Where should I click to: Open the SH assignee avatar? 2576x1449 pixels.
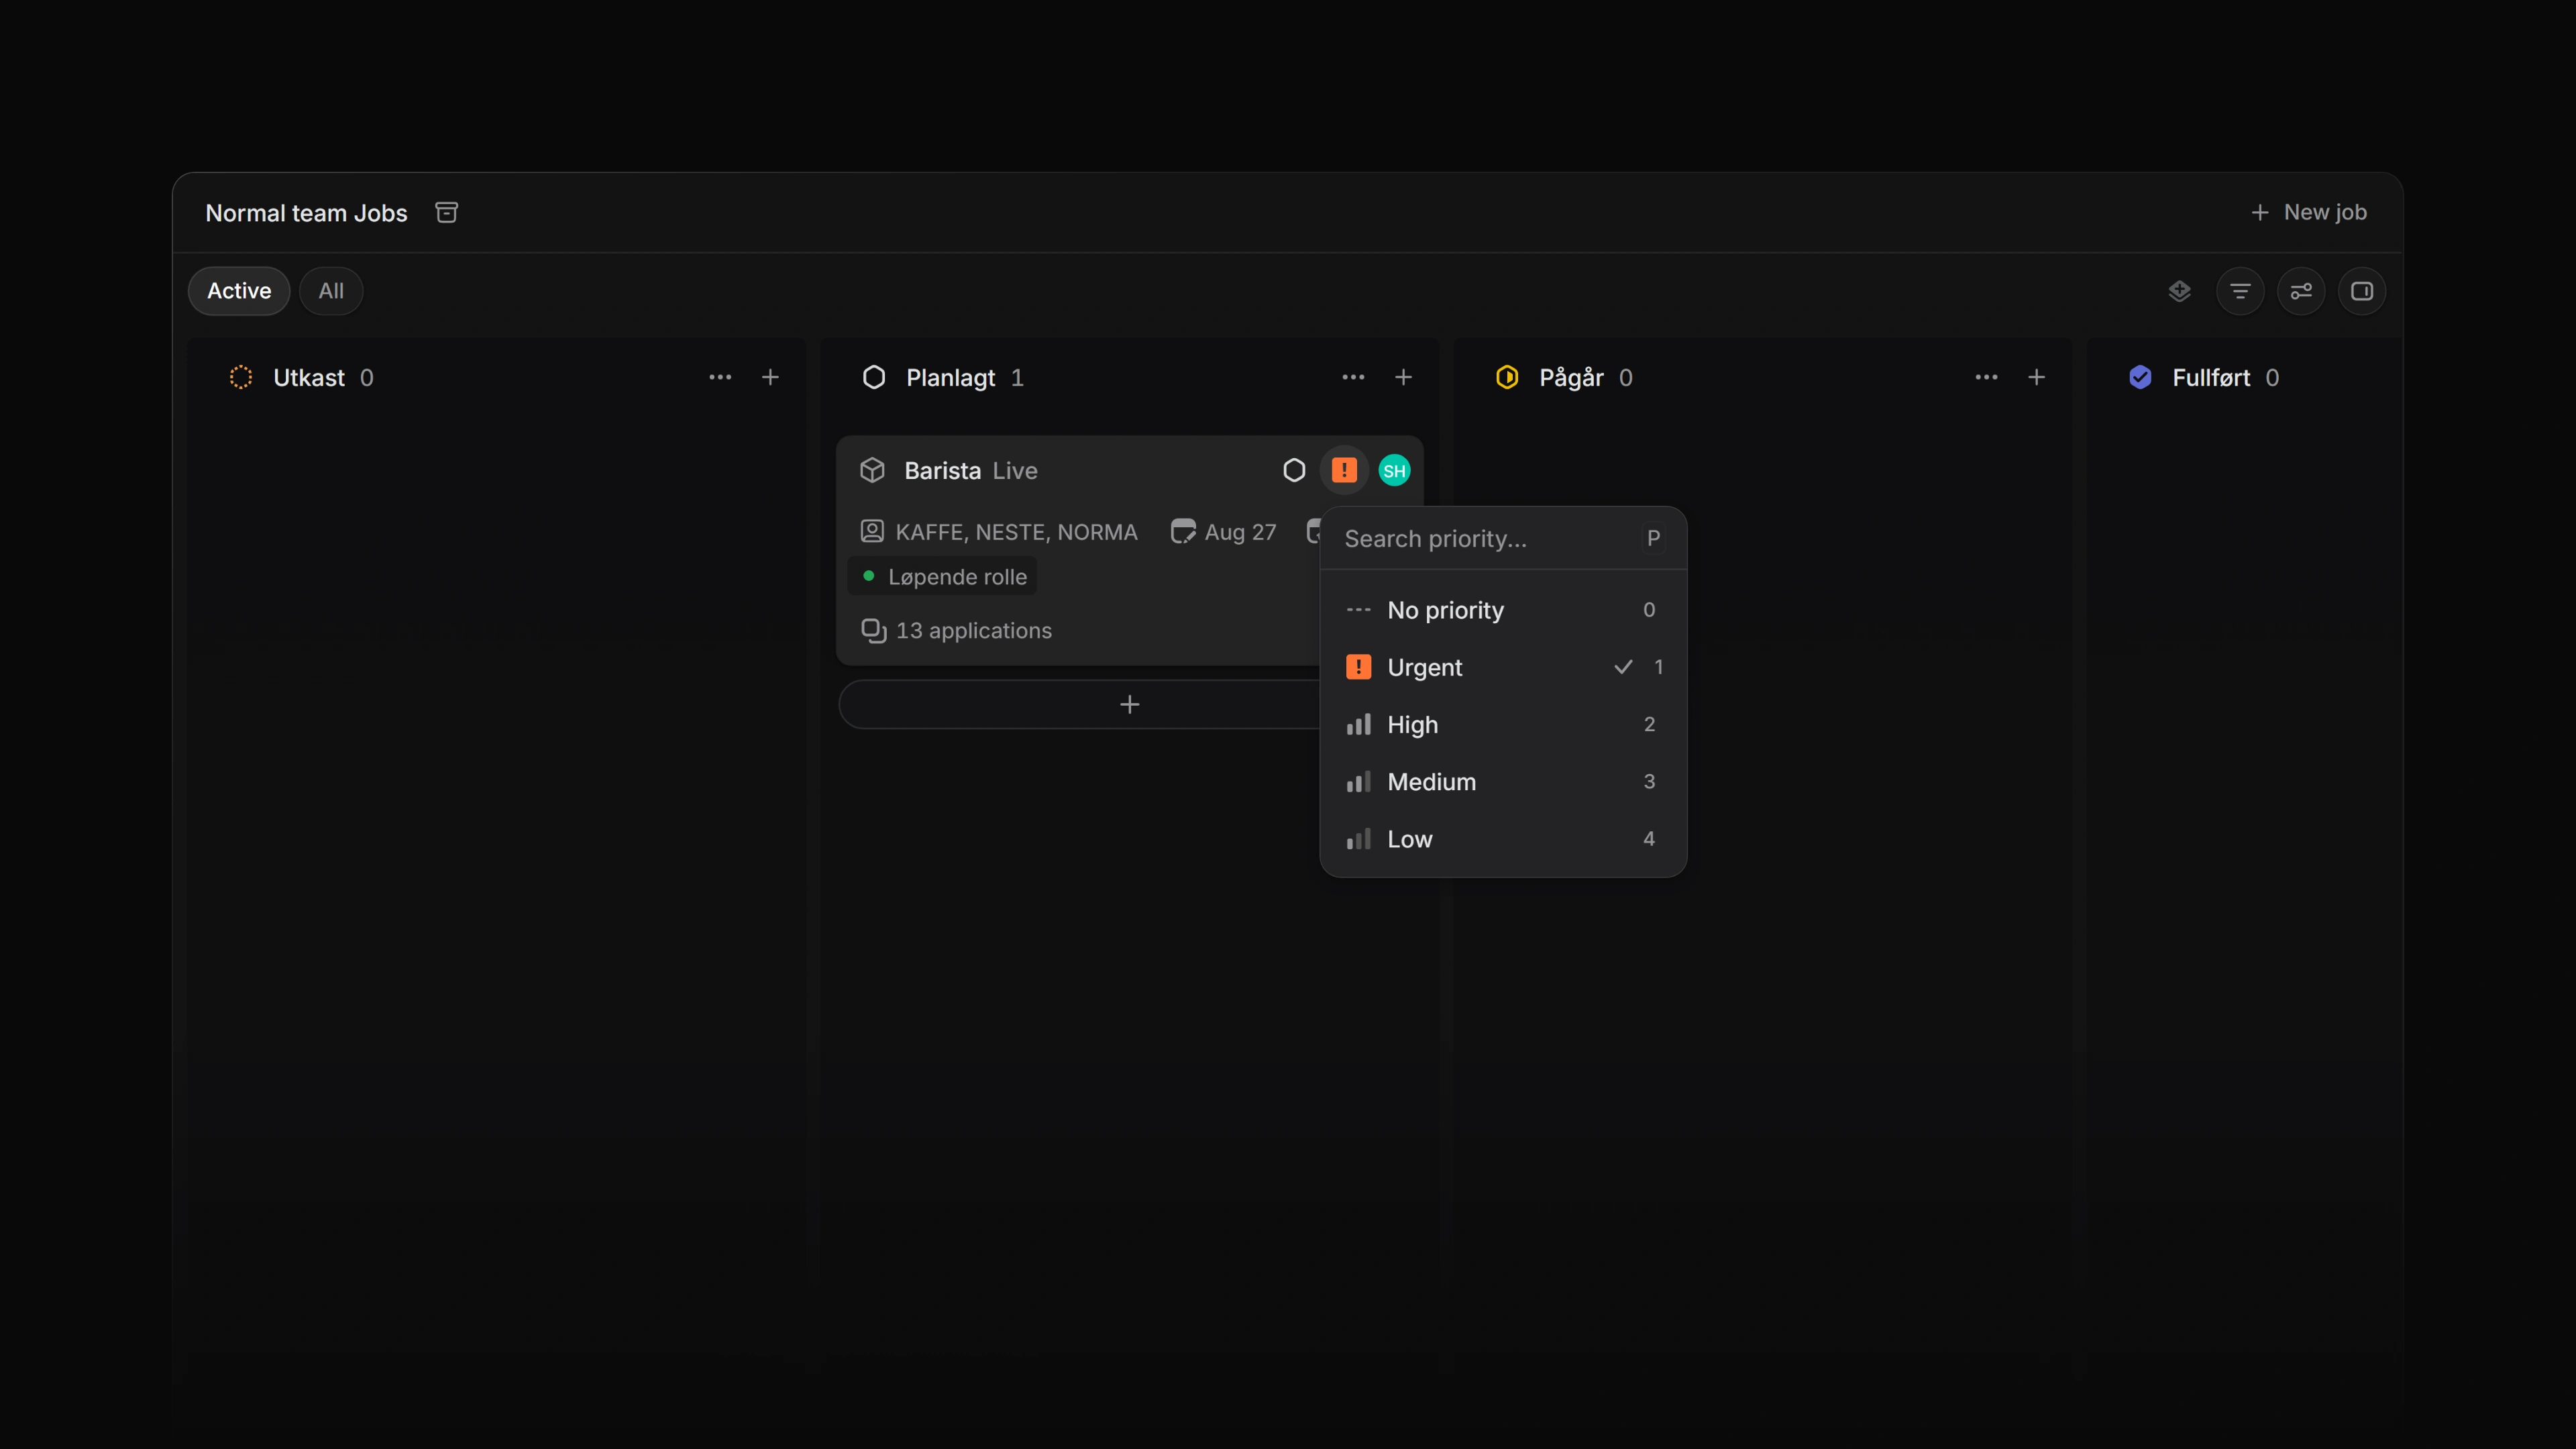1394,470
